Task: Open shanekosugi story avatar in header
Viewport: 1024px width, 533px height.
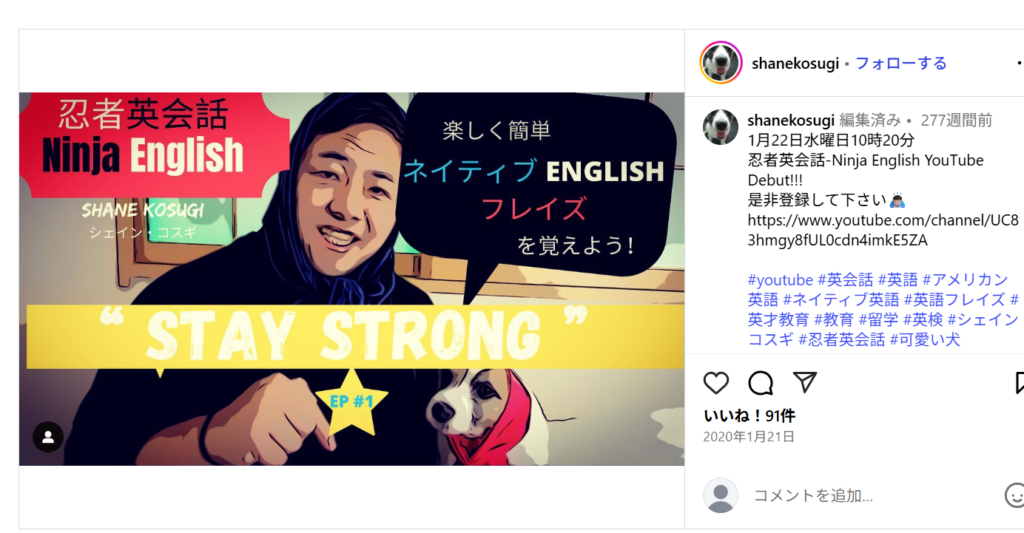Action: (720, 63)
